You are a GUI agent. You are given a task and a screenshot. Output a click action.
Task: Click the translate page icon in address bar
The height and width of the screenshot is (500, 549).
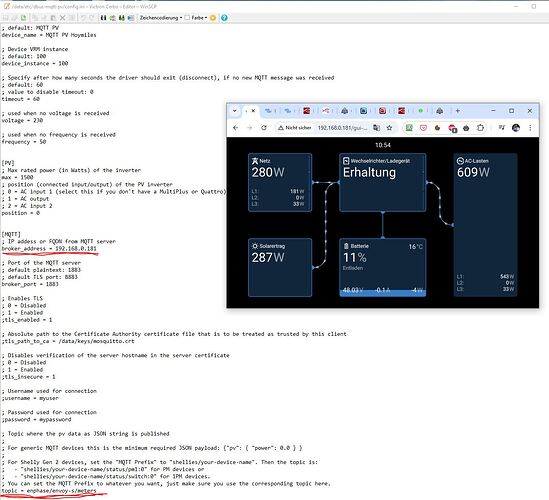point(376,128)
